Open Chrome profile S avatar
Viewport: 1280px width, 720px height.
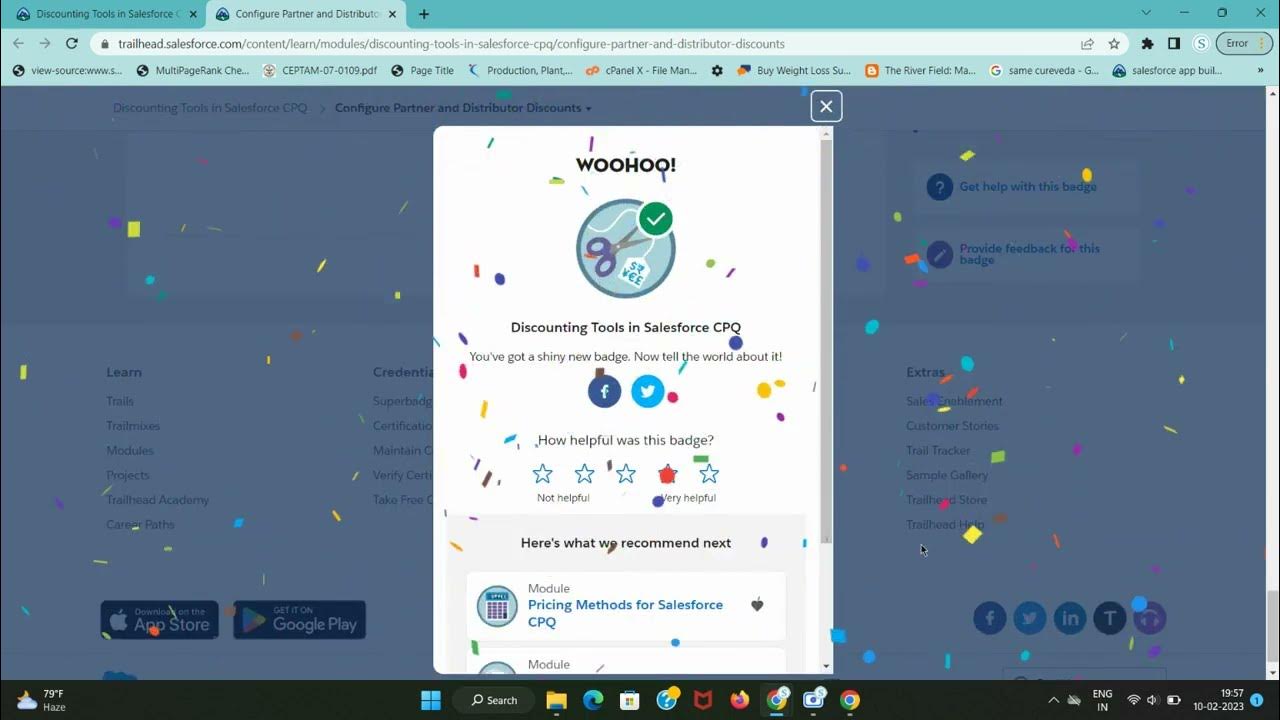click(1201, 44)
